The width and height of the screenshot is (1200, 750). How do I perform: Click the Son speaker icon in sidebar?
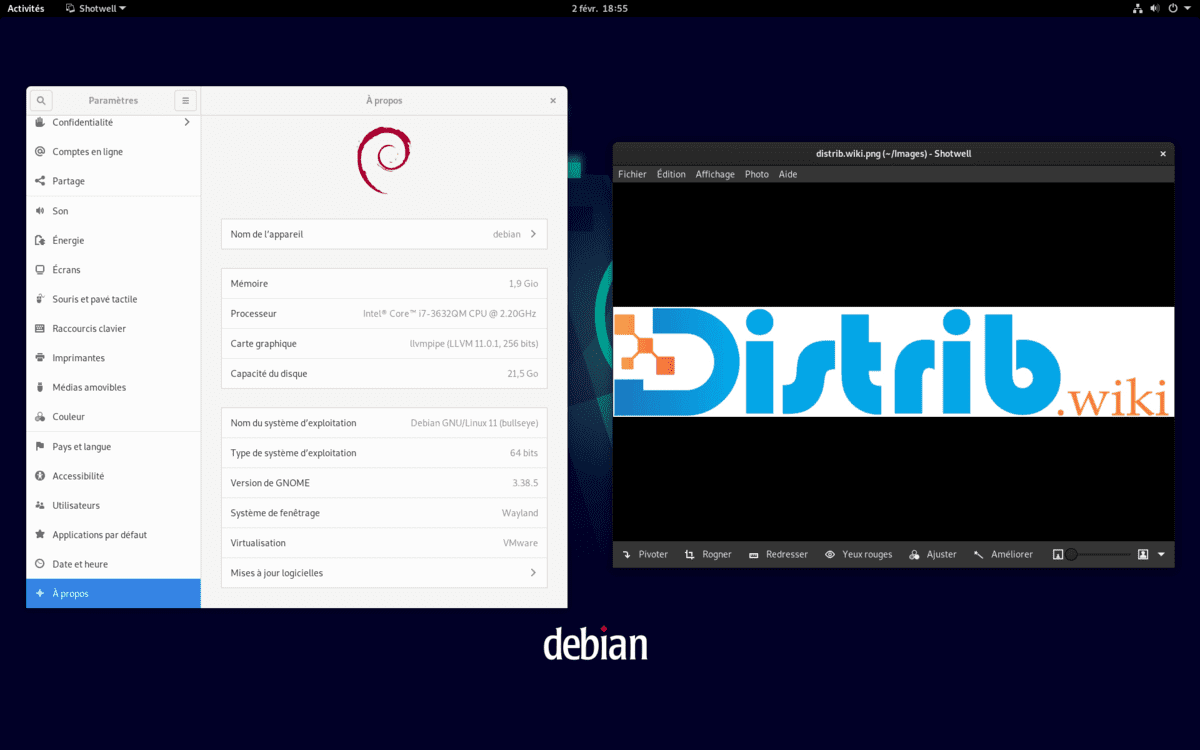(x=40, y=211)
